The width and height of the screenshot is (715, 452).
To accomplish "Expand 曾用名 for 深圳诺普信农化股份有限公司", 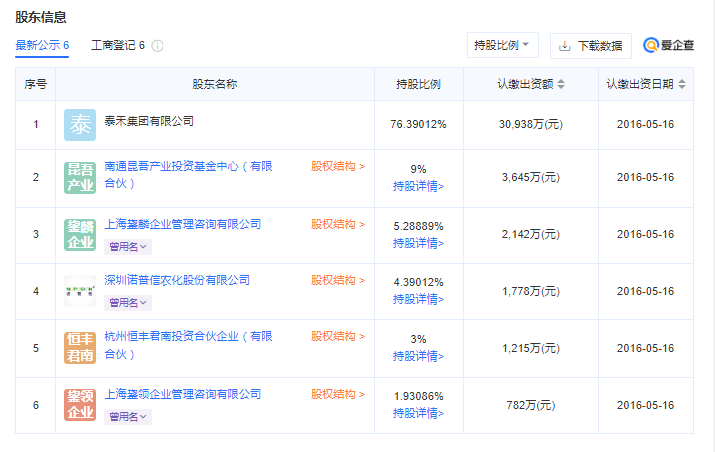I will click(x=128, y=302).
